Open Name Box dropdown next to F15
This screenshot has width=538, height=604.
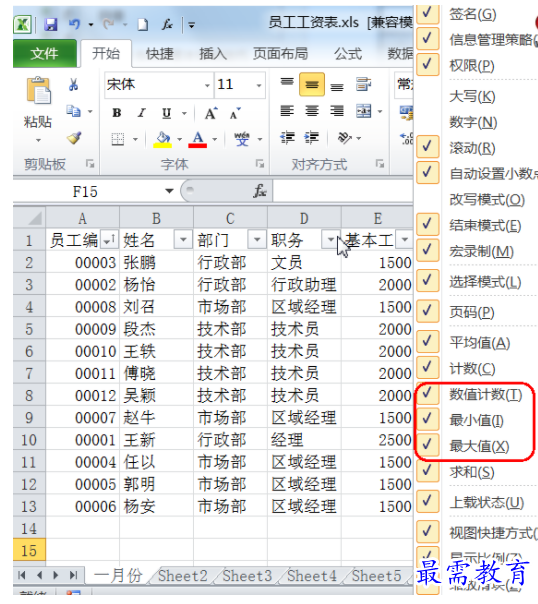(x=169, y=191)
